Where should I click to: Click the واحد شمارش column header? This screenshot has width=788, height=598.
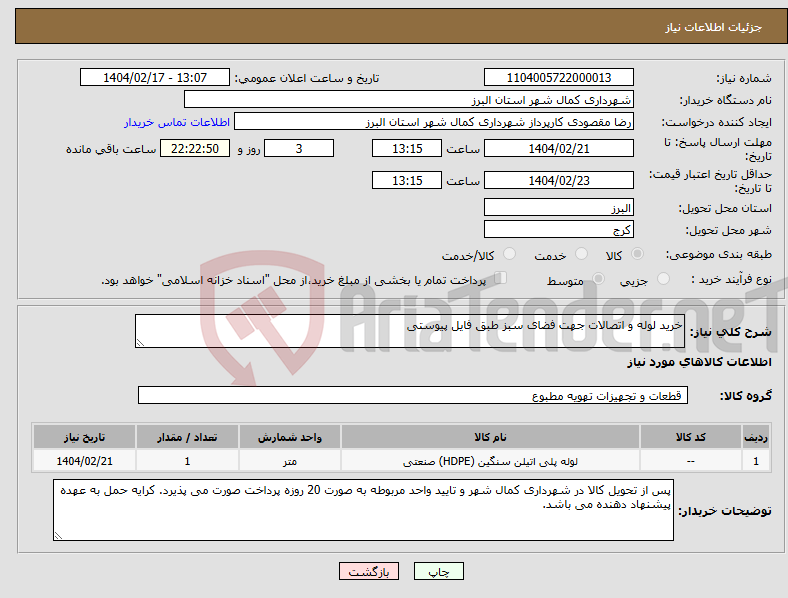point(289,437)
